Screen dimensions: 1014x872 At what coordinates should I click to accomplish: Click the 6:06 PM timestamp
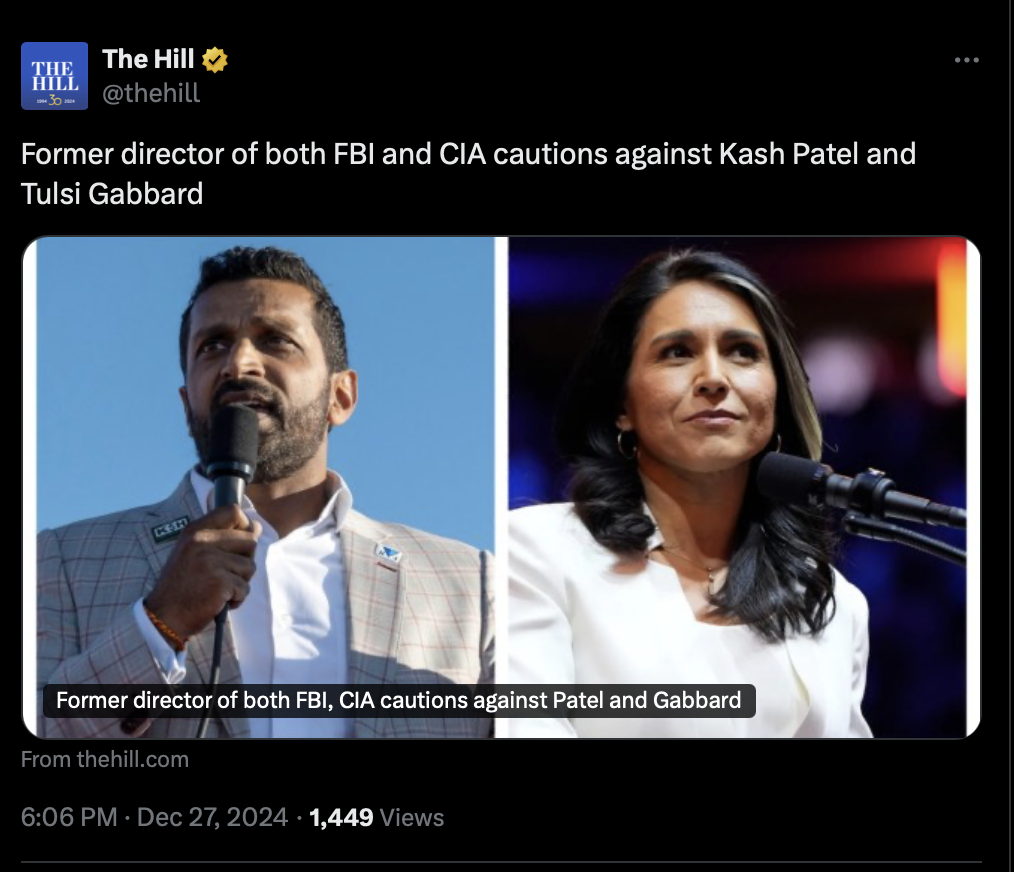[x=69, y=817]
